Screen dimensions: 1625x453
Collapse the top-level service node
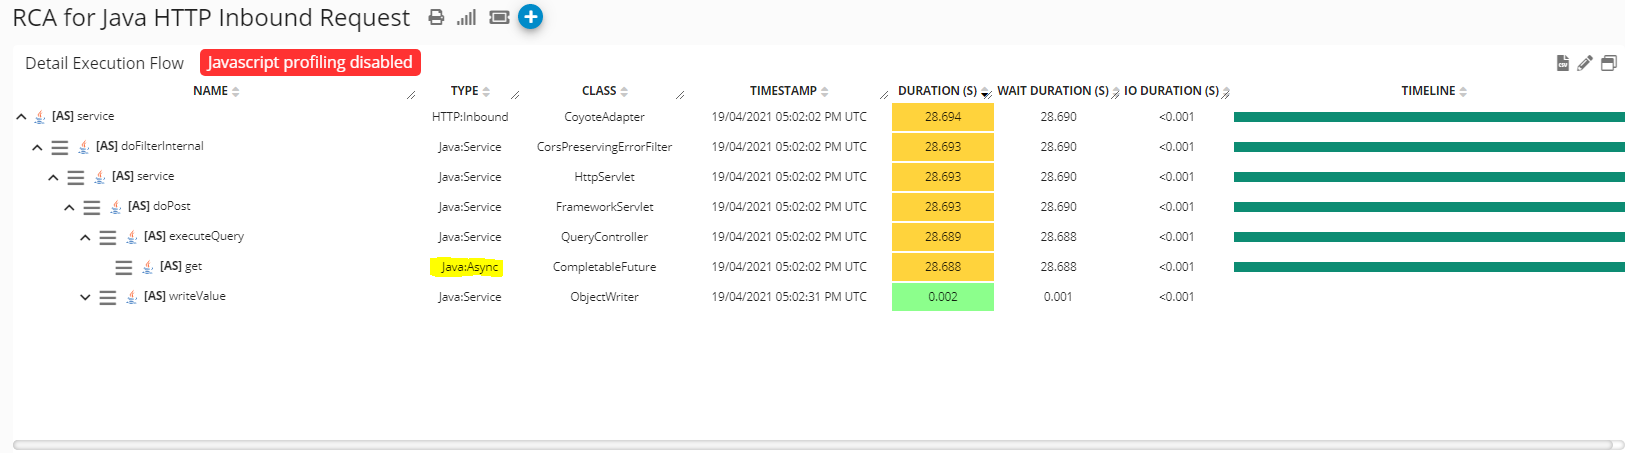21,117
